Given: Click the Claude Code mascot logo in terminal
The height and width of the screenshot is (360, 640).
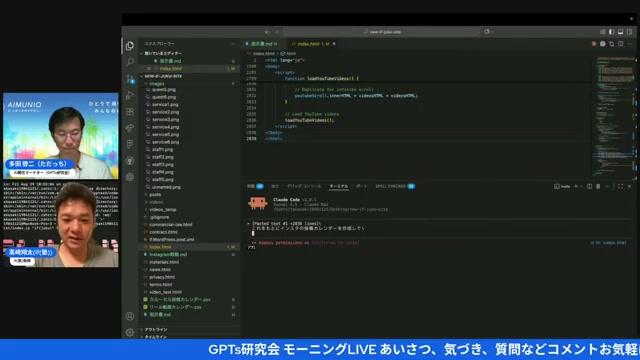Looking at the screenshot, I should pyautogui.click(x=258, y=203).
